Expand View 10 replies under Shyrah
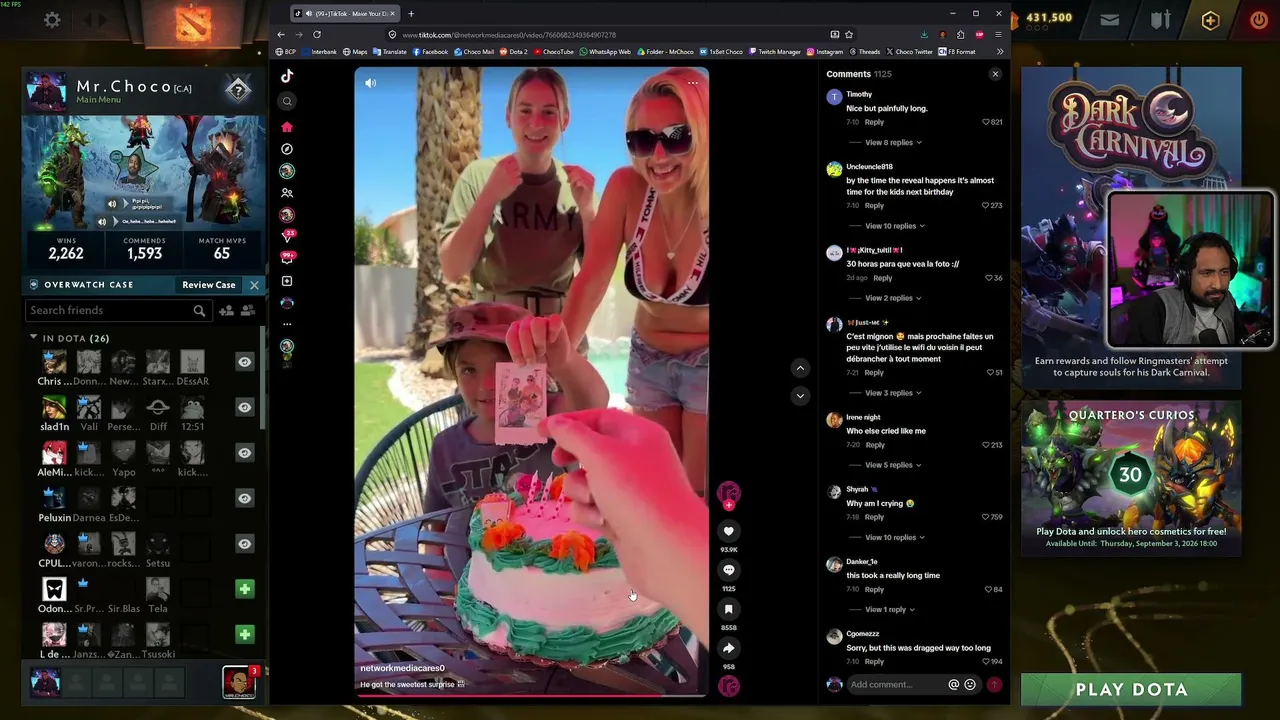1280x720 pixels. pyautogui.click(x=894, y=537)
